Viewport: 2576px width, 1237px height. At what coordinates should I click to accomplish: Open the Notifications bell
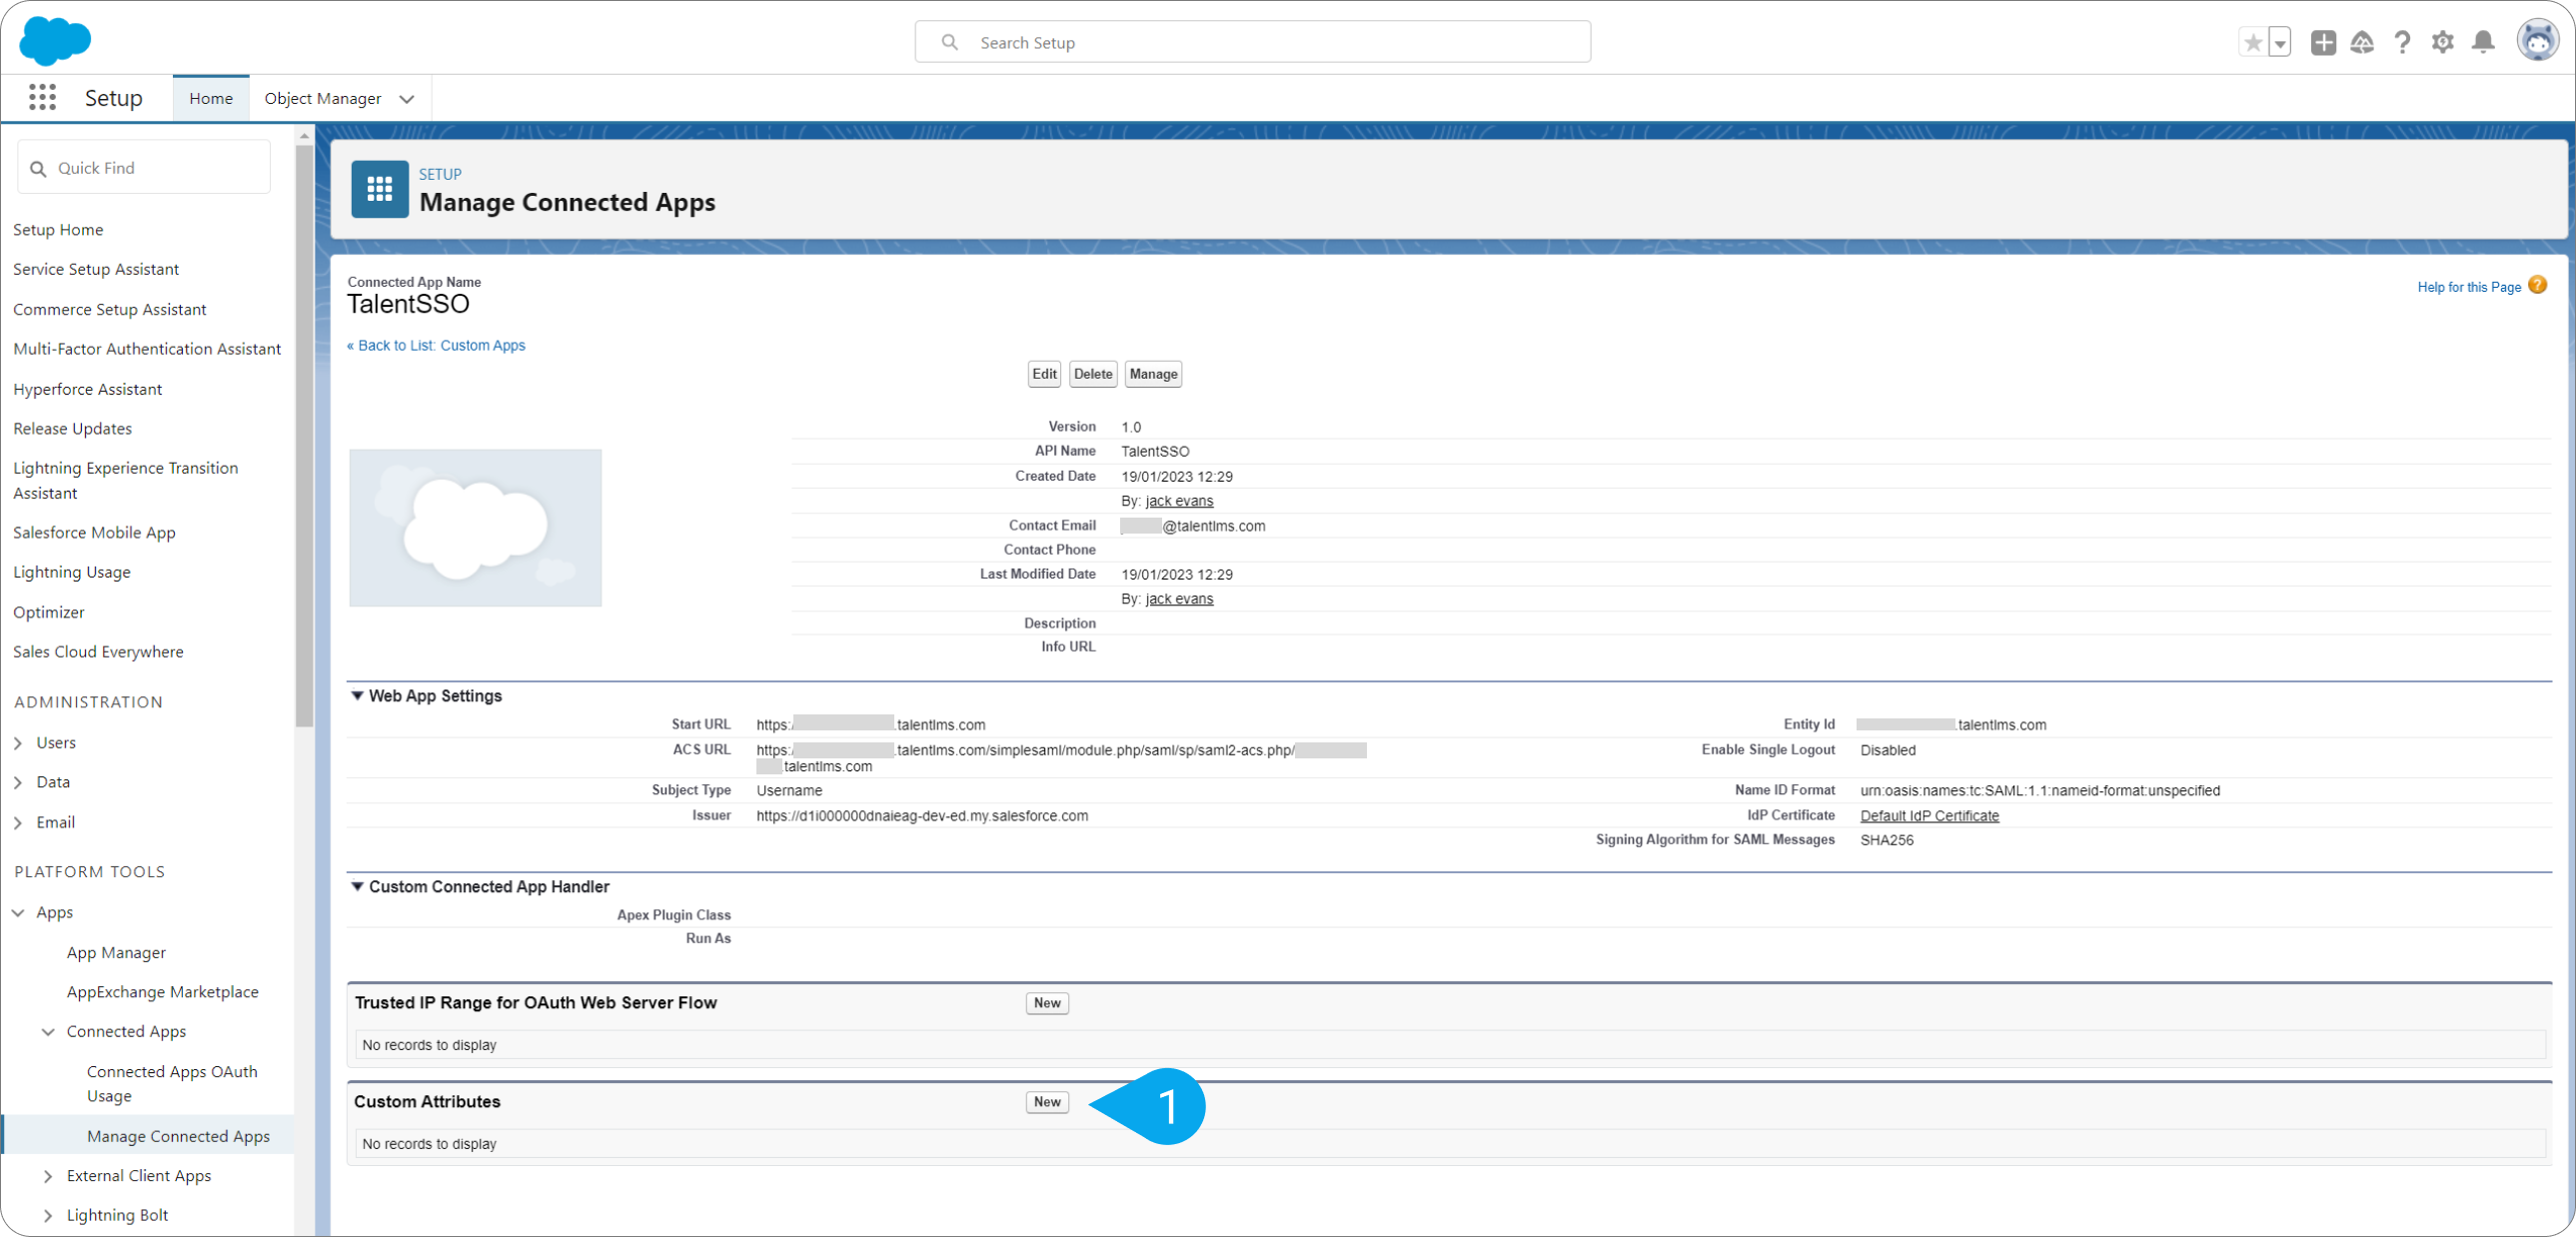[x=2483, y=42]
